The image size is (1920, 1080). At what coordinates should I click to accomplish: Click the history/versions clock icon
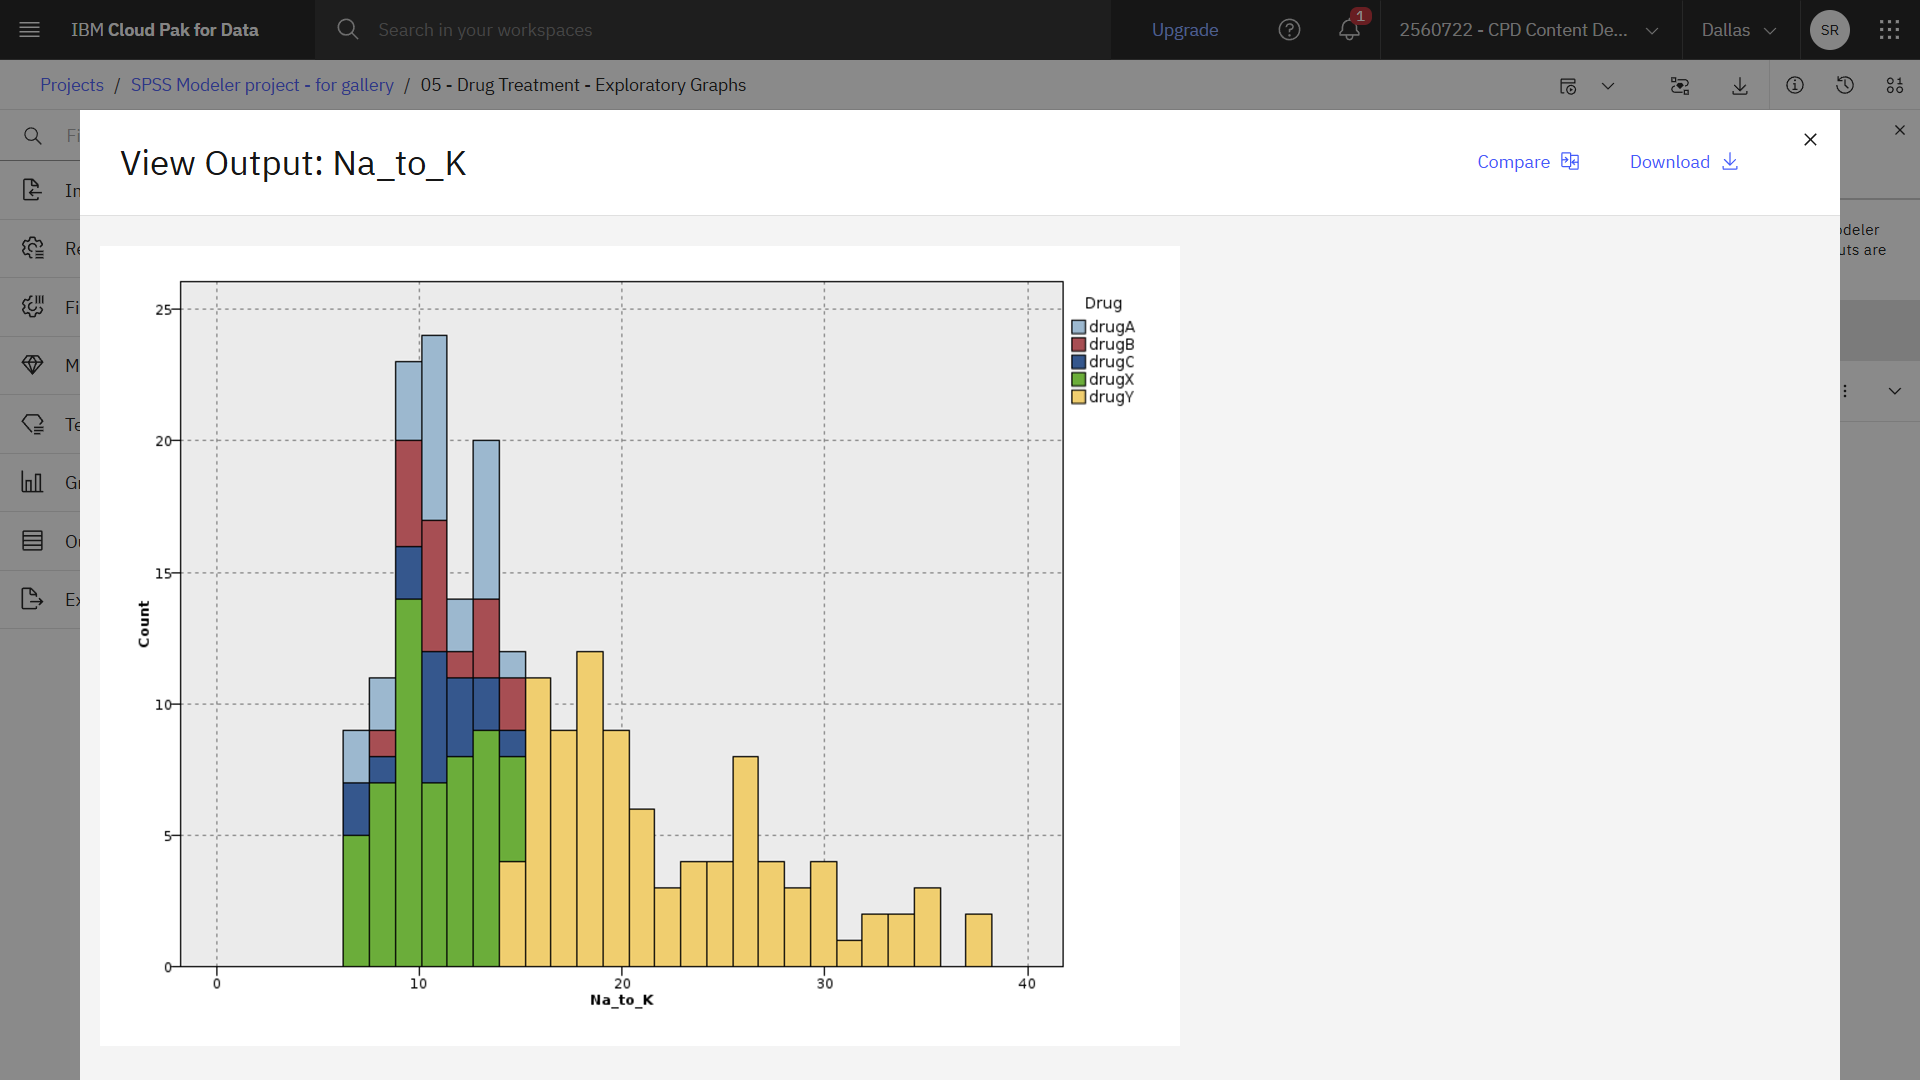coord(1845,84)
